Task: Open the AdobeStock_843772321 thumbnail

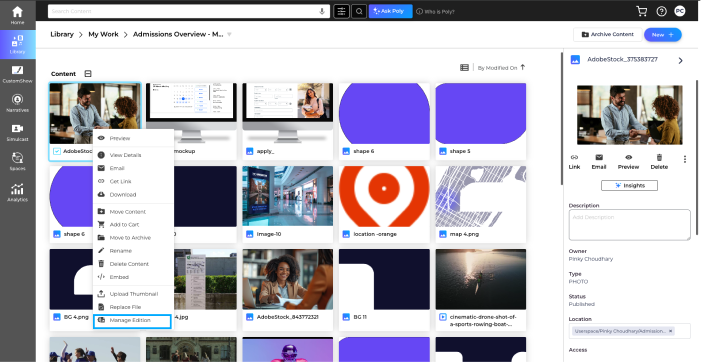Action: point(287,279)
